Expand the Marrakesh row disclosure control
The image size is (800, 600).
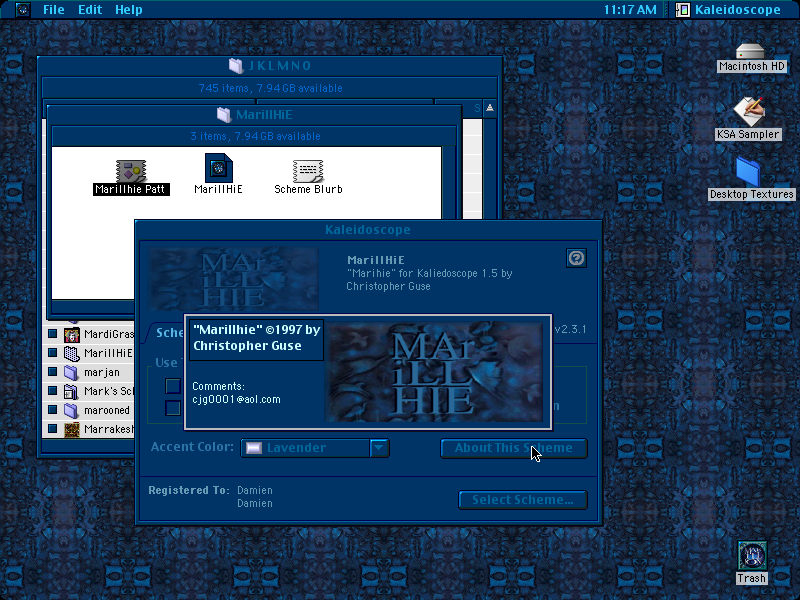(x=52, y=429)
